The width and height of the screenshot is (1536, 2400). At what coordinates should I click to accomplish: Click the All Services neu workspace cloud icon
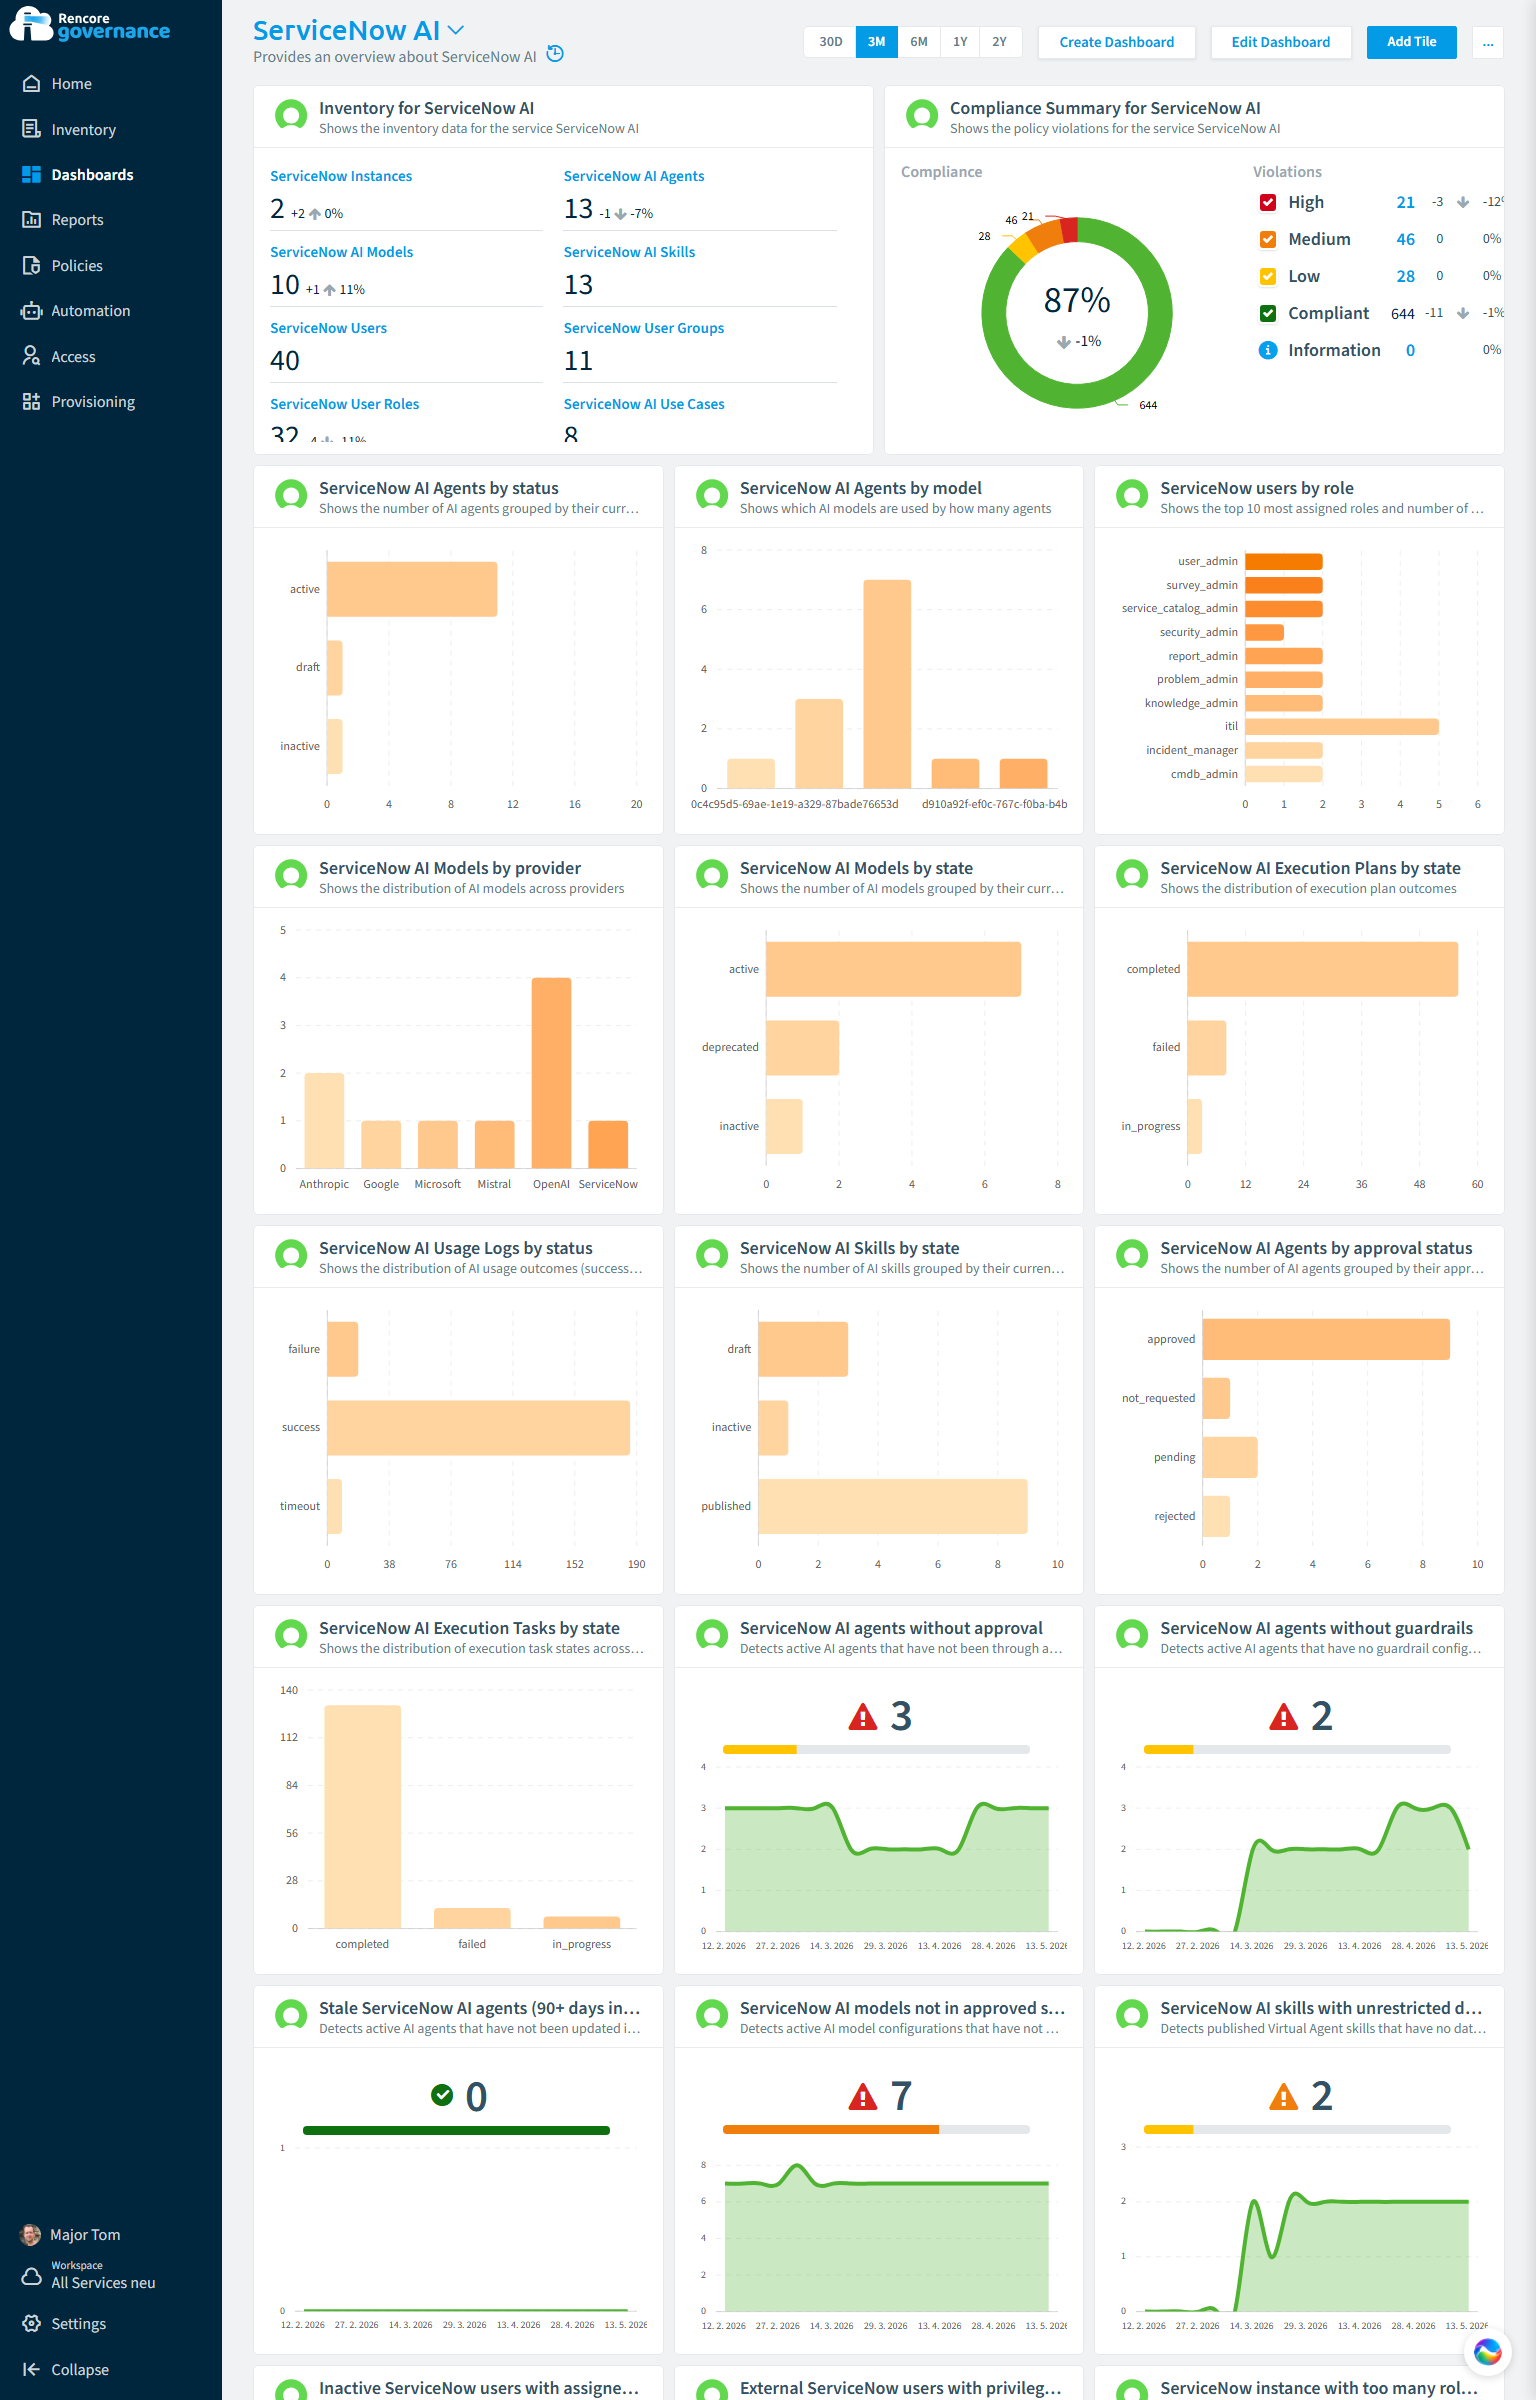[31, 2276]
